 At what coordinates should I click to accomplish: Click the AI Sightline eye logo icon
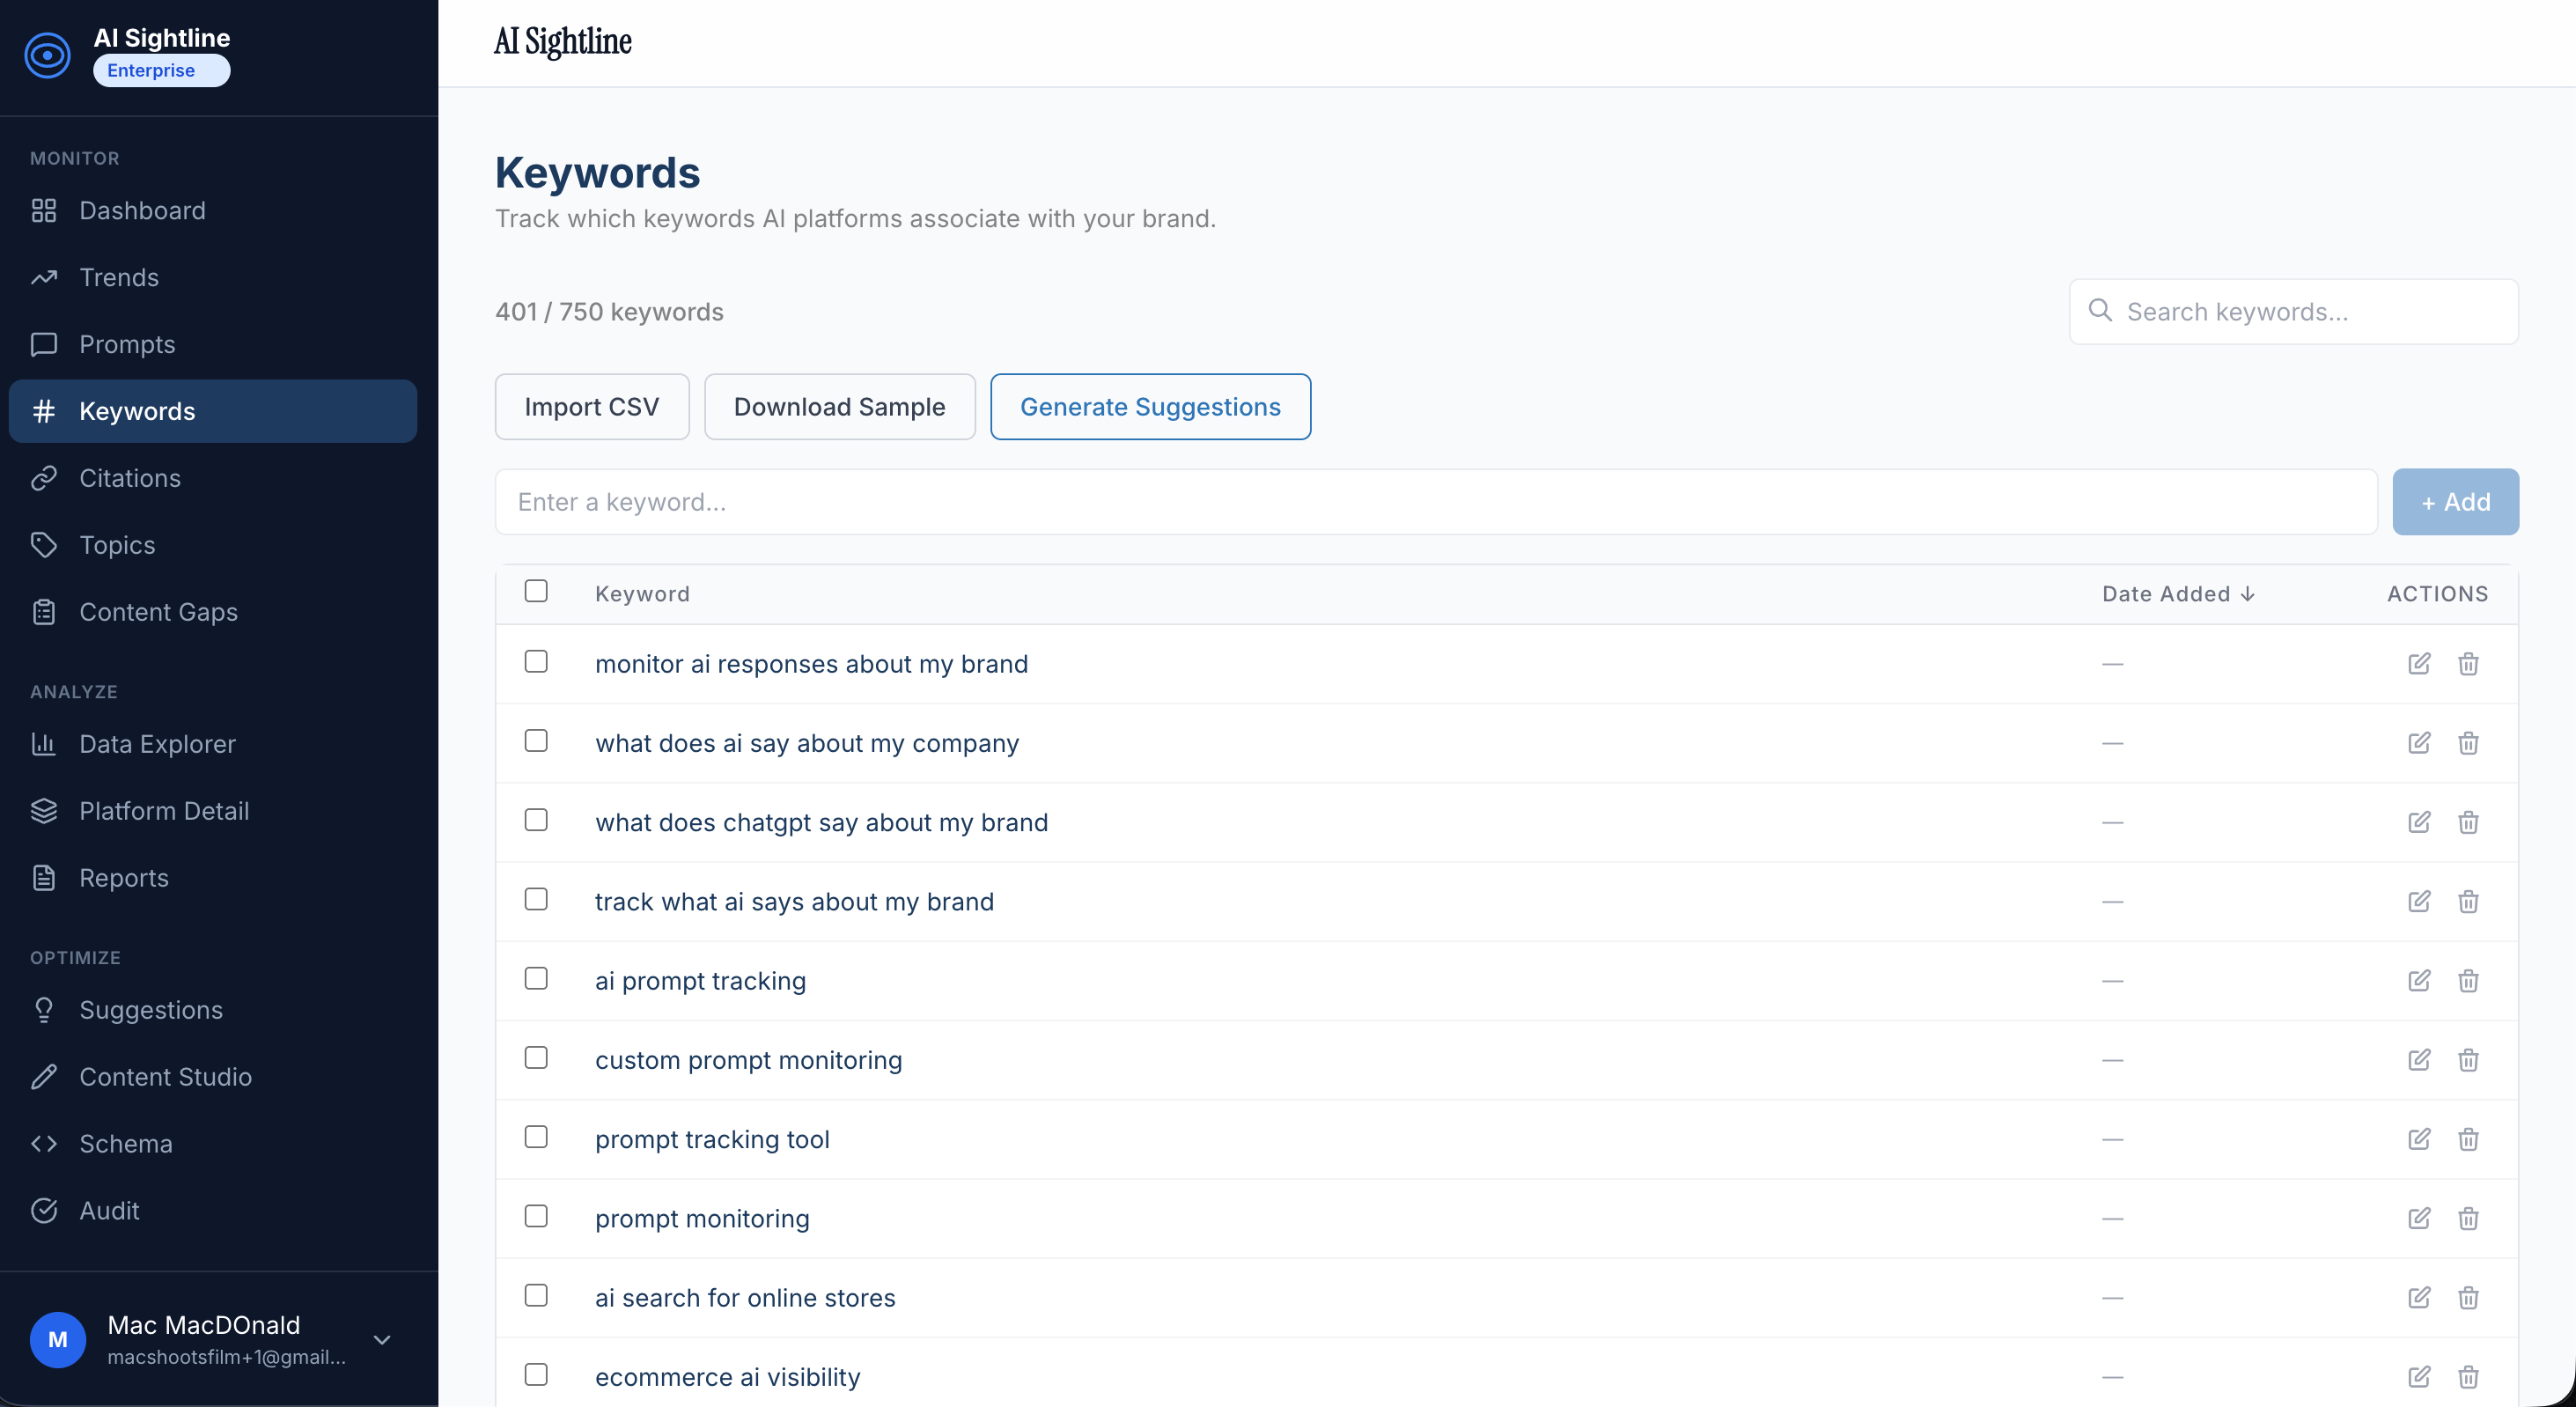click(47, 55)
